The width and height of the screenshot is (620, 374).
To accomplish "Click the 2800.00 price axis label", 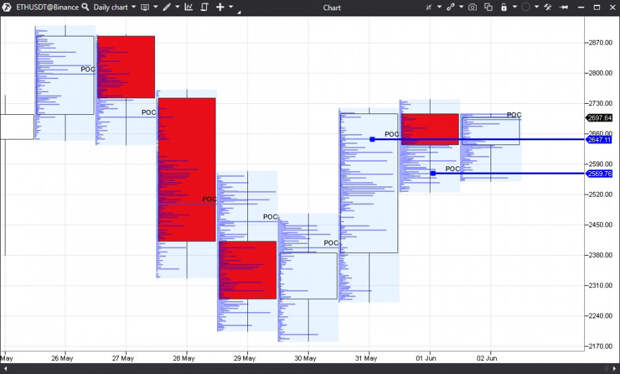I will 600,73.
